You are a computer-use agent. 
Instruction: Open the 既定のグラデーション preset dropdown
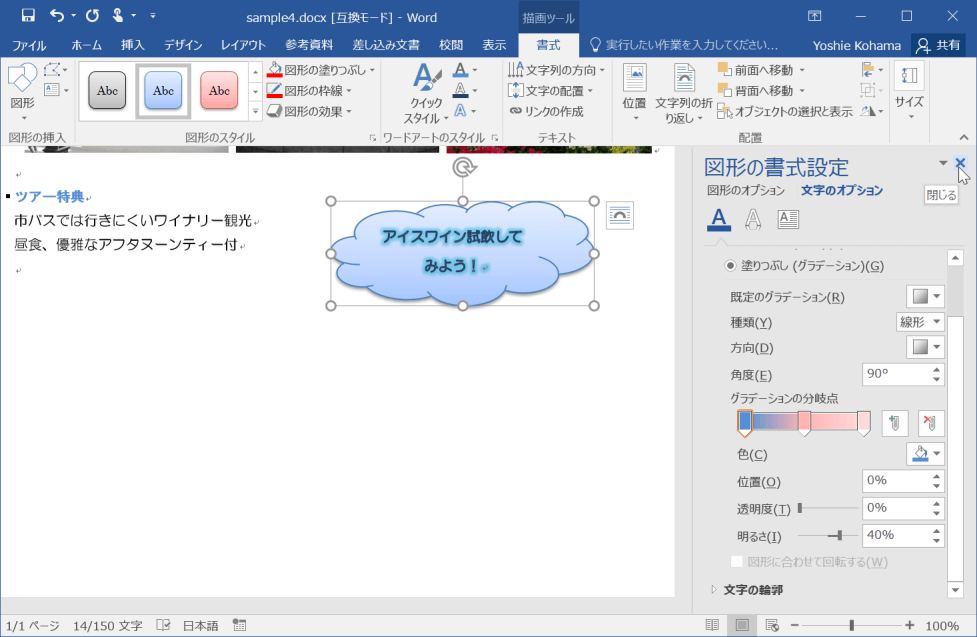tap(925, 296)
